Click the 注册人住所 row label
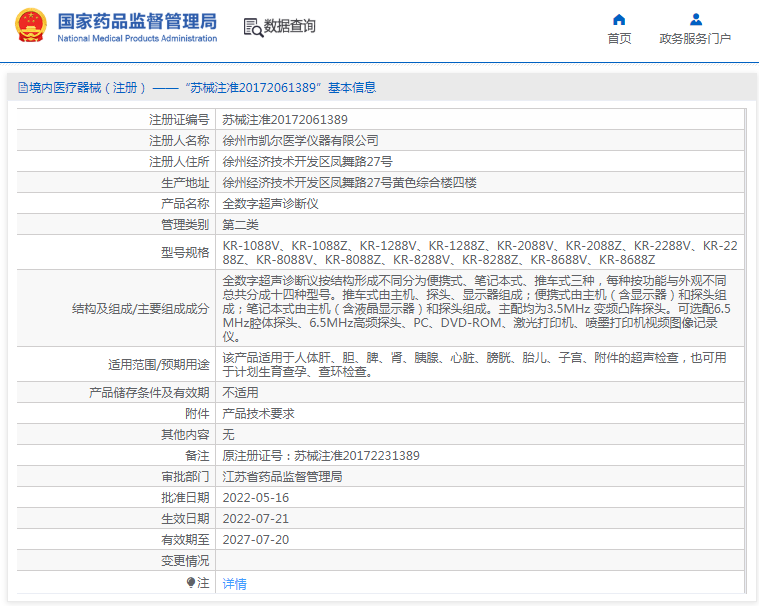Image resolution: width=759 pixels, height=606 pixels. (x=179, y=162)
